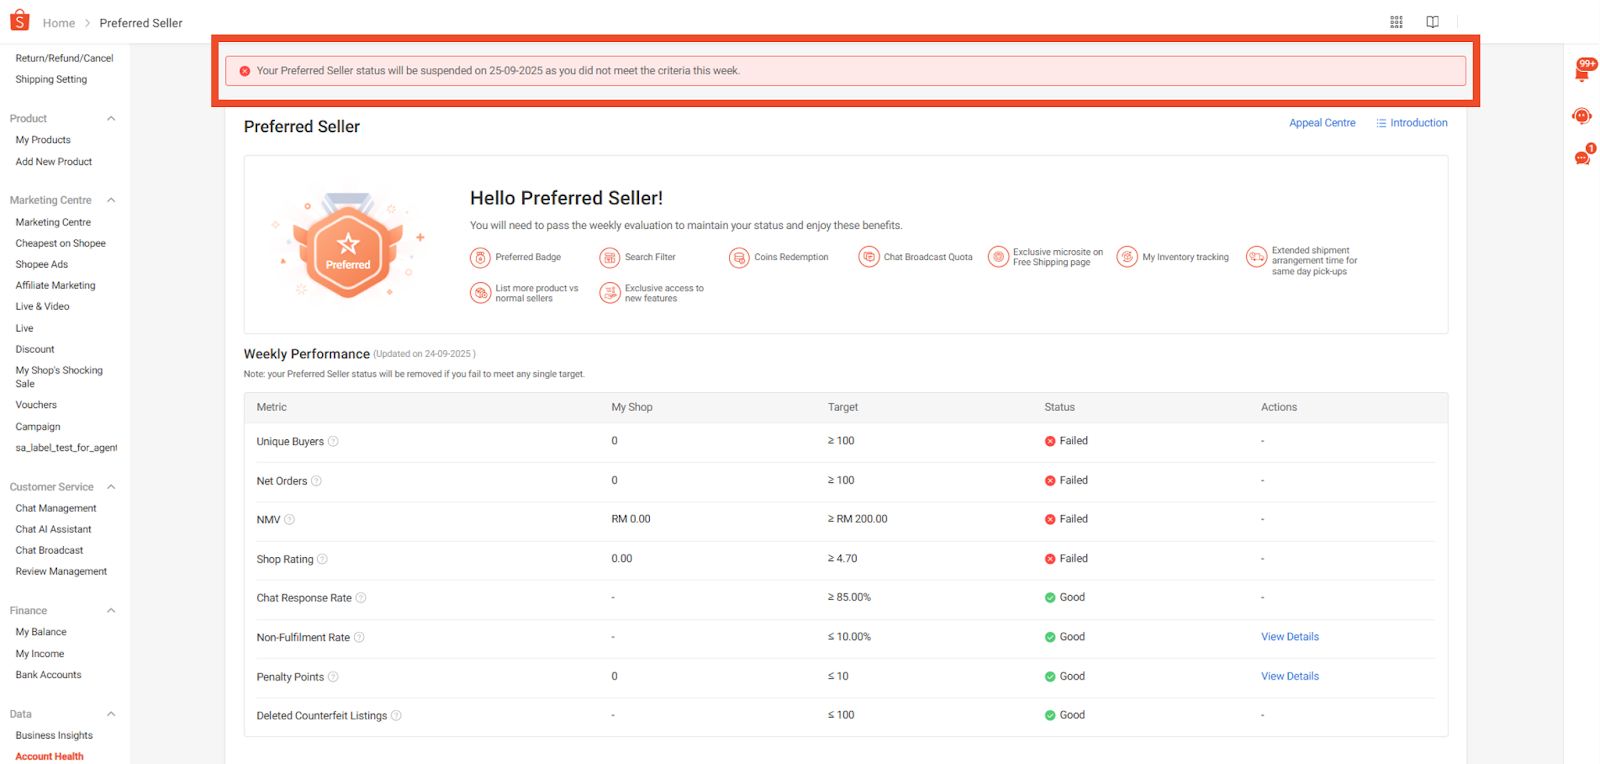Open Shopee Ads in sidebar
The width and height of the screenshot is (1600, 764).
coord(42,264)
